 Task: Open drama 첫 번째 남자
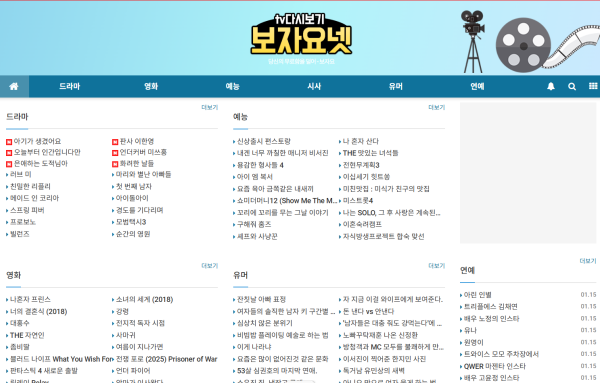tap(134, 186)
